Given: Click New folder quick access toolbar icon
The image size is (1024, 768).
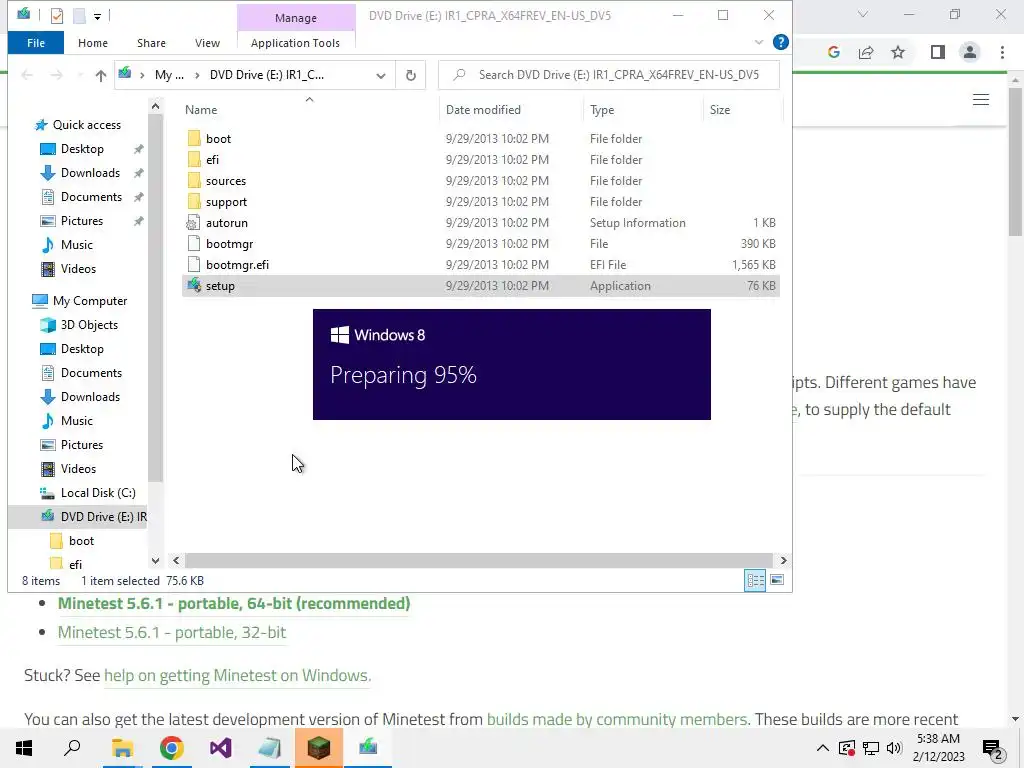Looking at the screenshot, I should [79, 15].
